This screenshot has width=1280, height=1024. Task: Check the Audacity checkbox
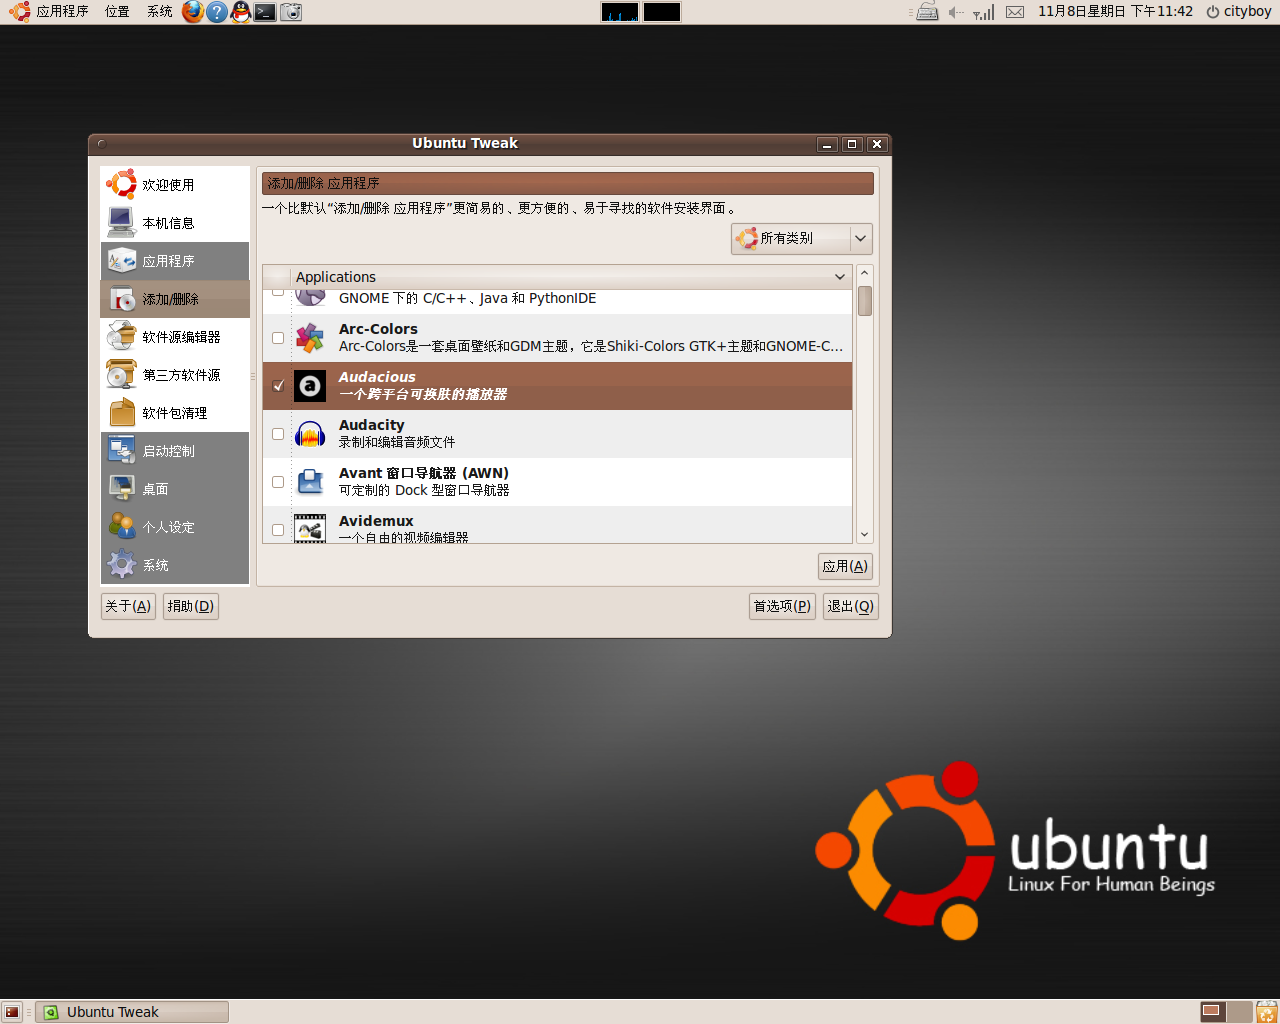[x=278, y=434]
